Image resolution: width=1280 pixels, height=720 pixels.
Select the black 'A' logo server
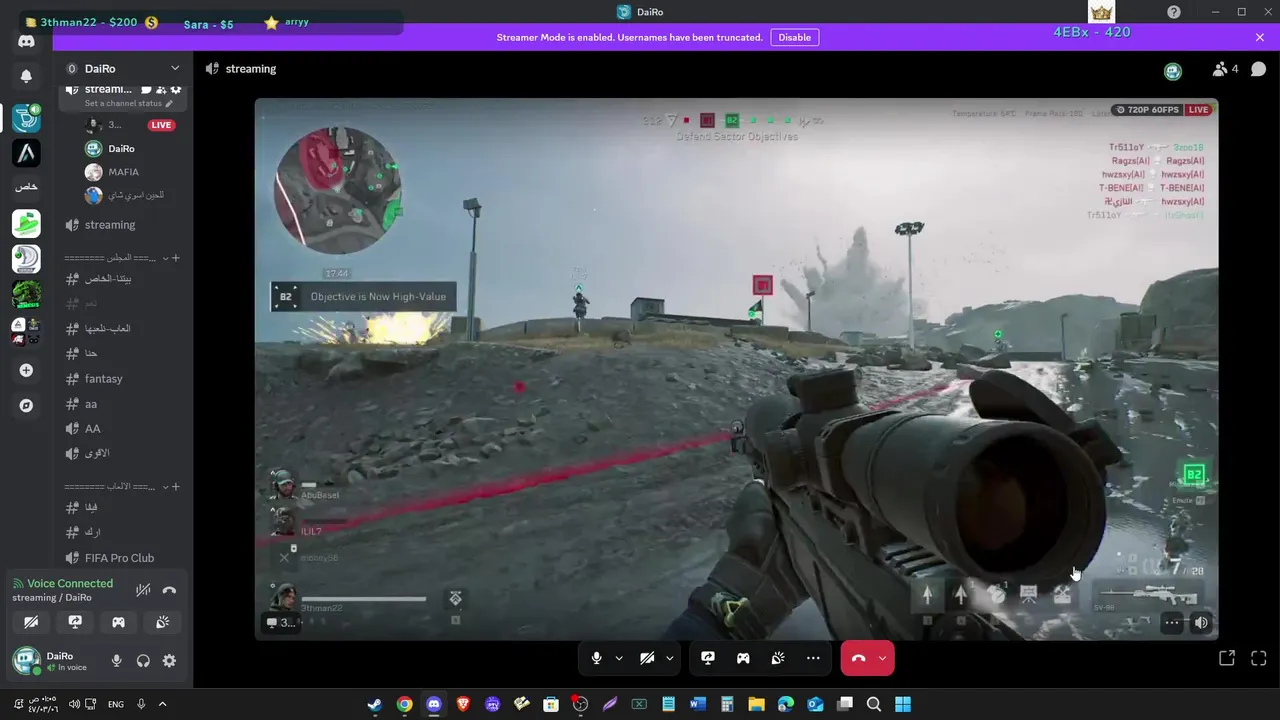point(26,153)
